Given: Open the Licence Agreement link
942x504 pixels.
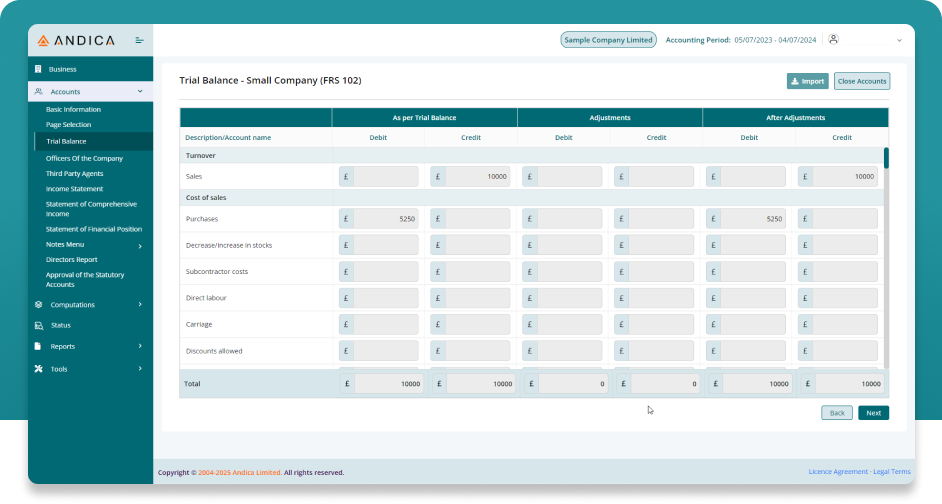Looking at the screenshot, I should coord(838,472).
